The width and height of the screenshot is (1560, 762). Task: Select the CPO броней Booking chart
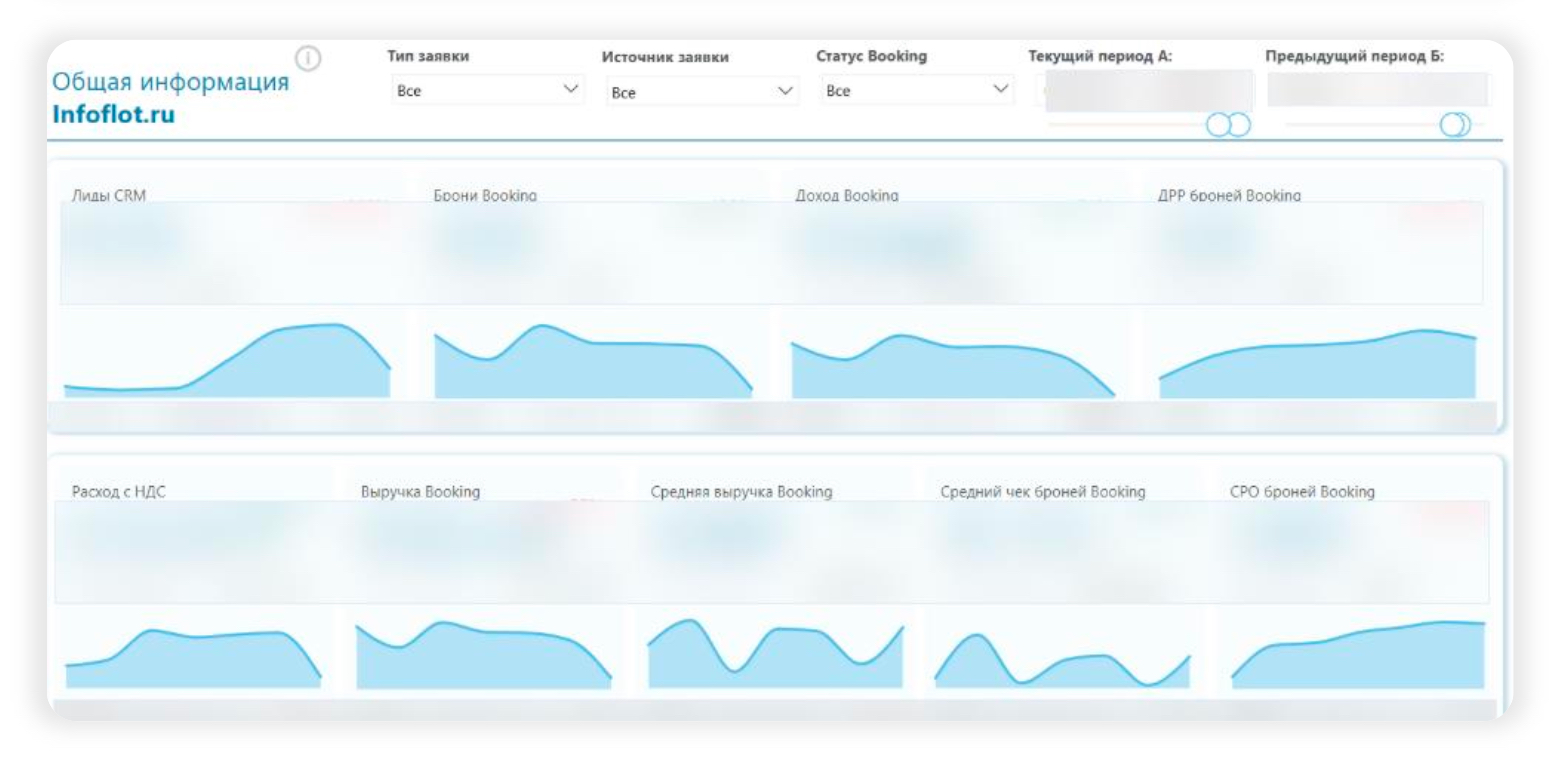[x=1358, y=655]
